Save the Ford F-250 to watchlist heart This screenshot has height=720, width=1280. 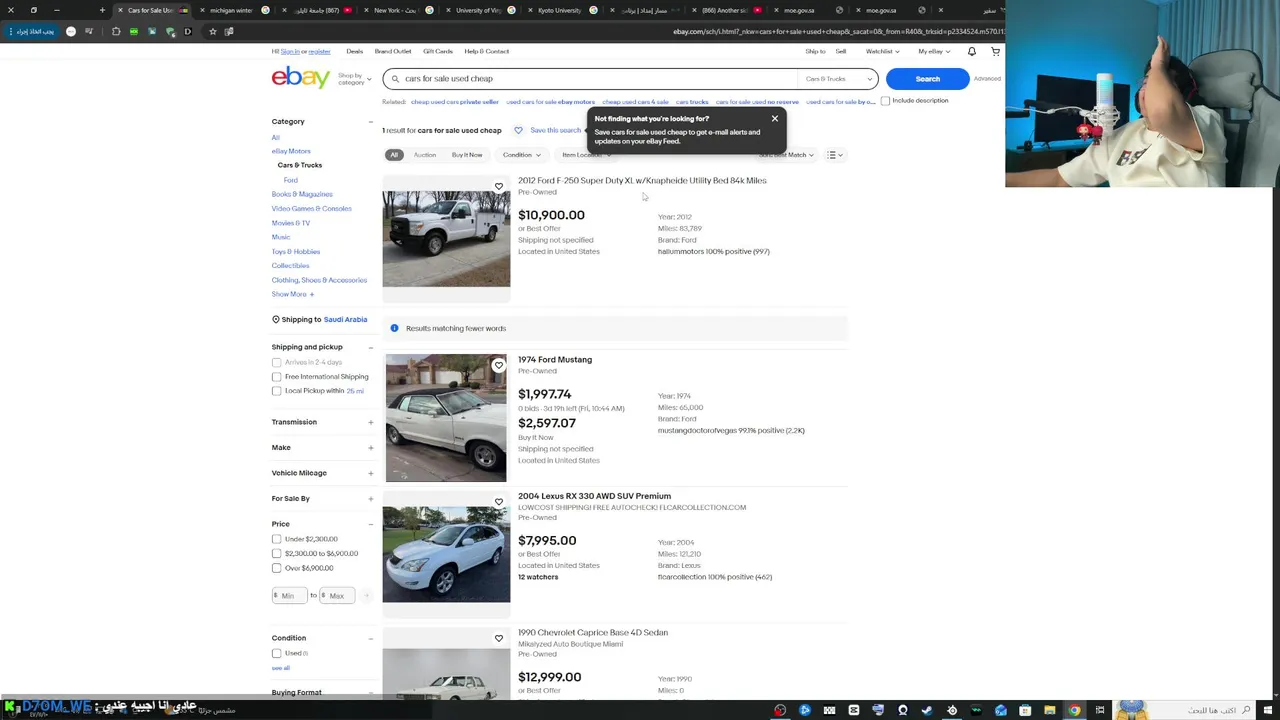[x=498, y=186]
